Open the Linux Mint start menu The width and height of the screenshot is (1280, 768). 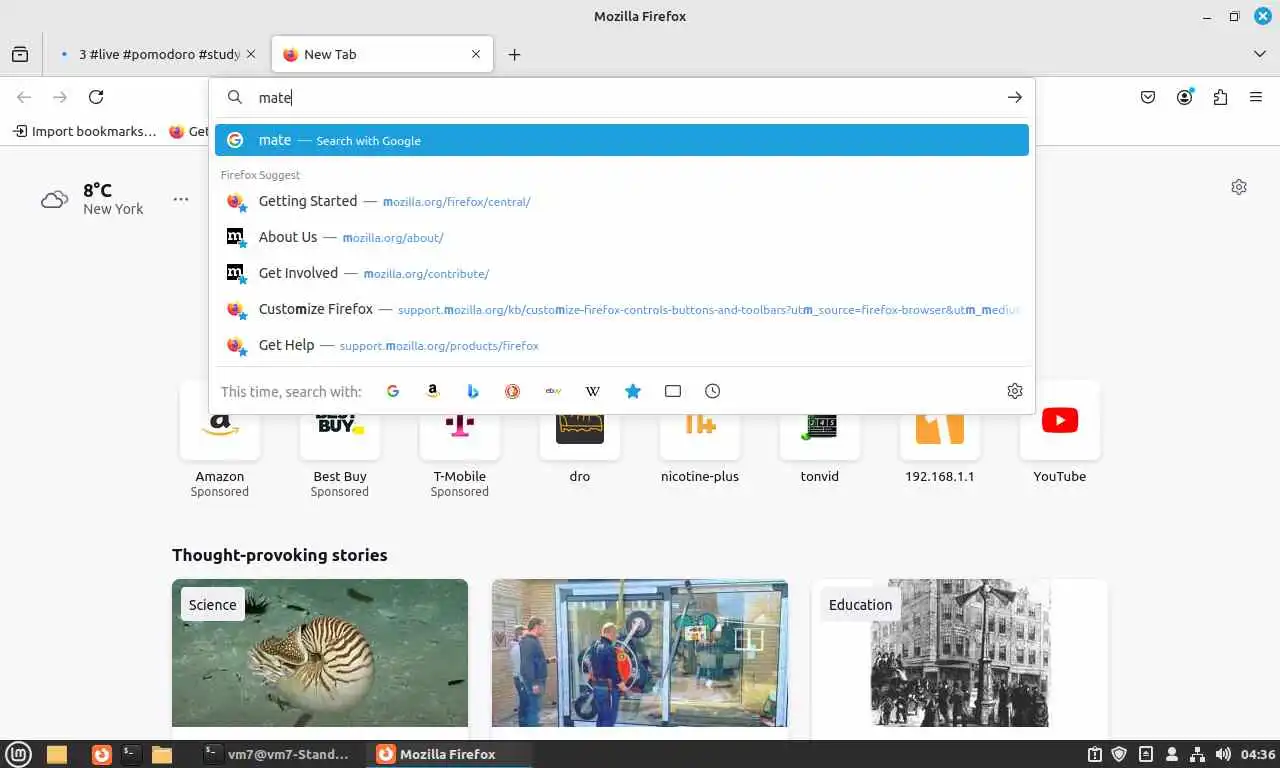[x=19, y=754]
